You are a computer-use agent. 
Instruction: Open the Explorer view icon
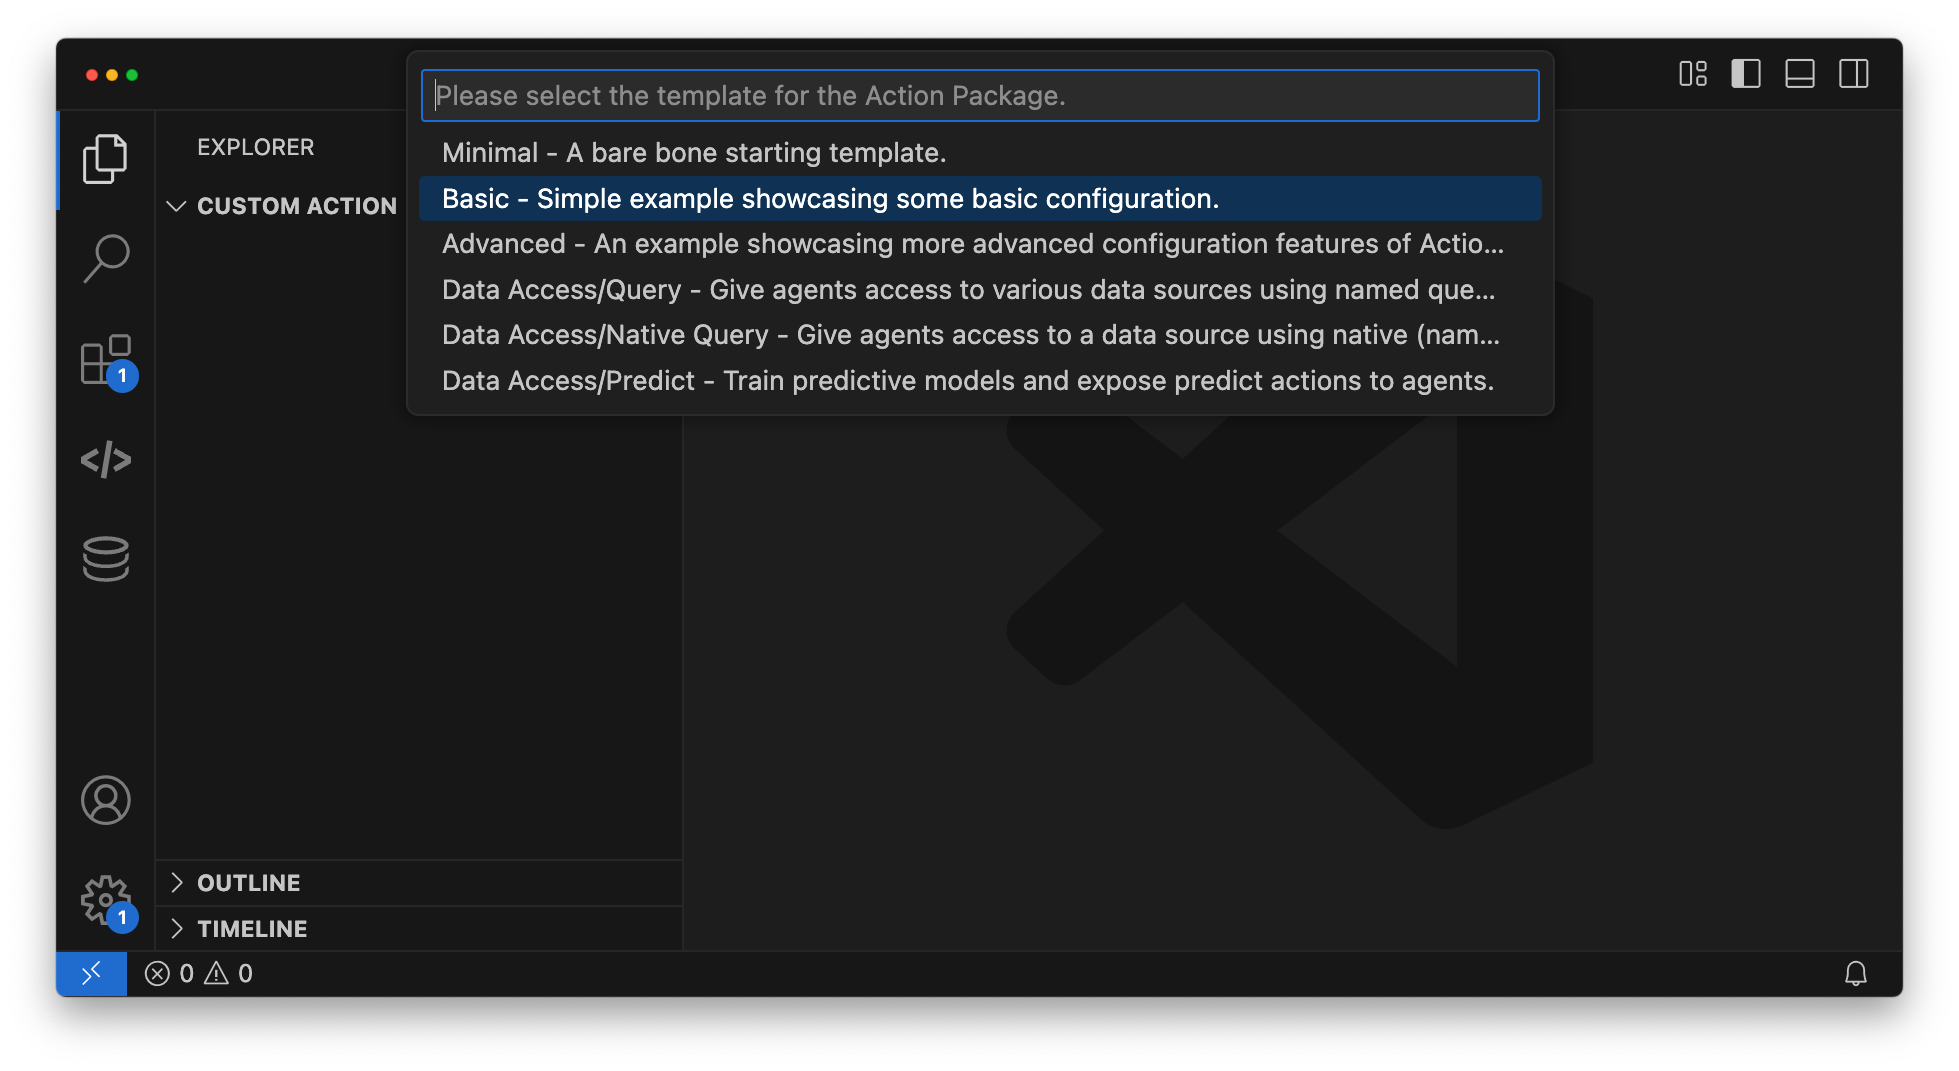point(105,160)
